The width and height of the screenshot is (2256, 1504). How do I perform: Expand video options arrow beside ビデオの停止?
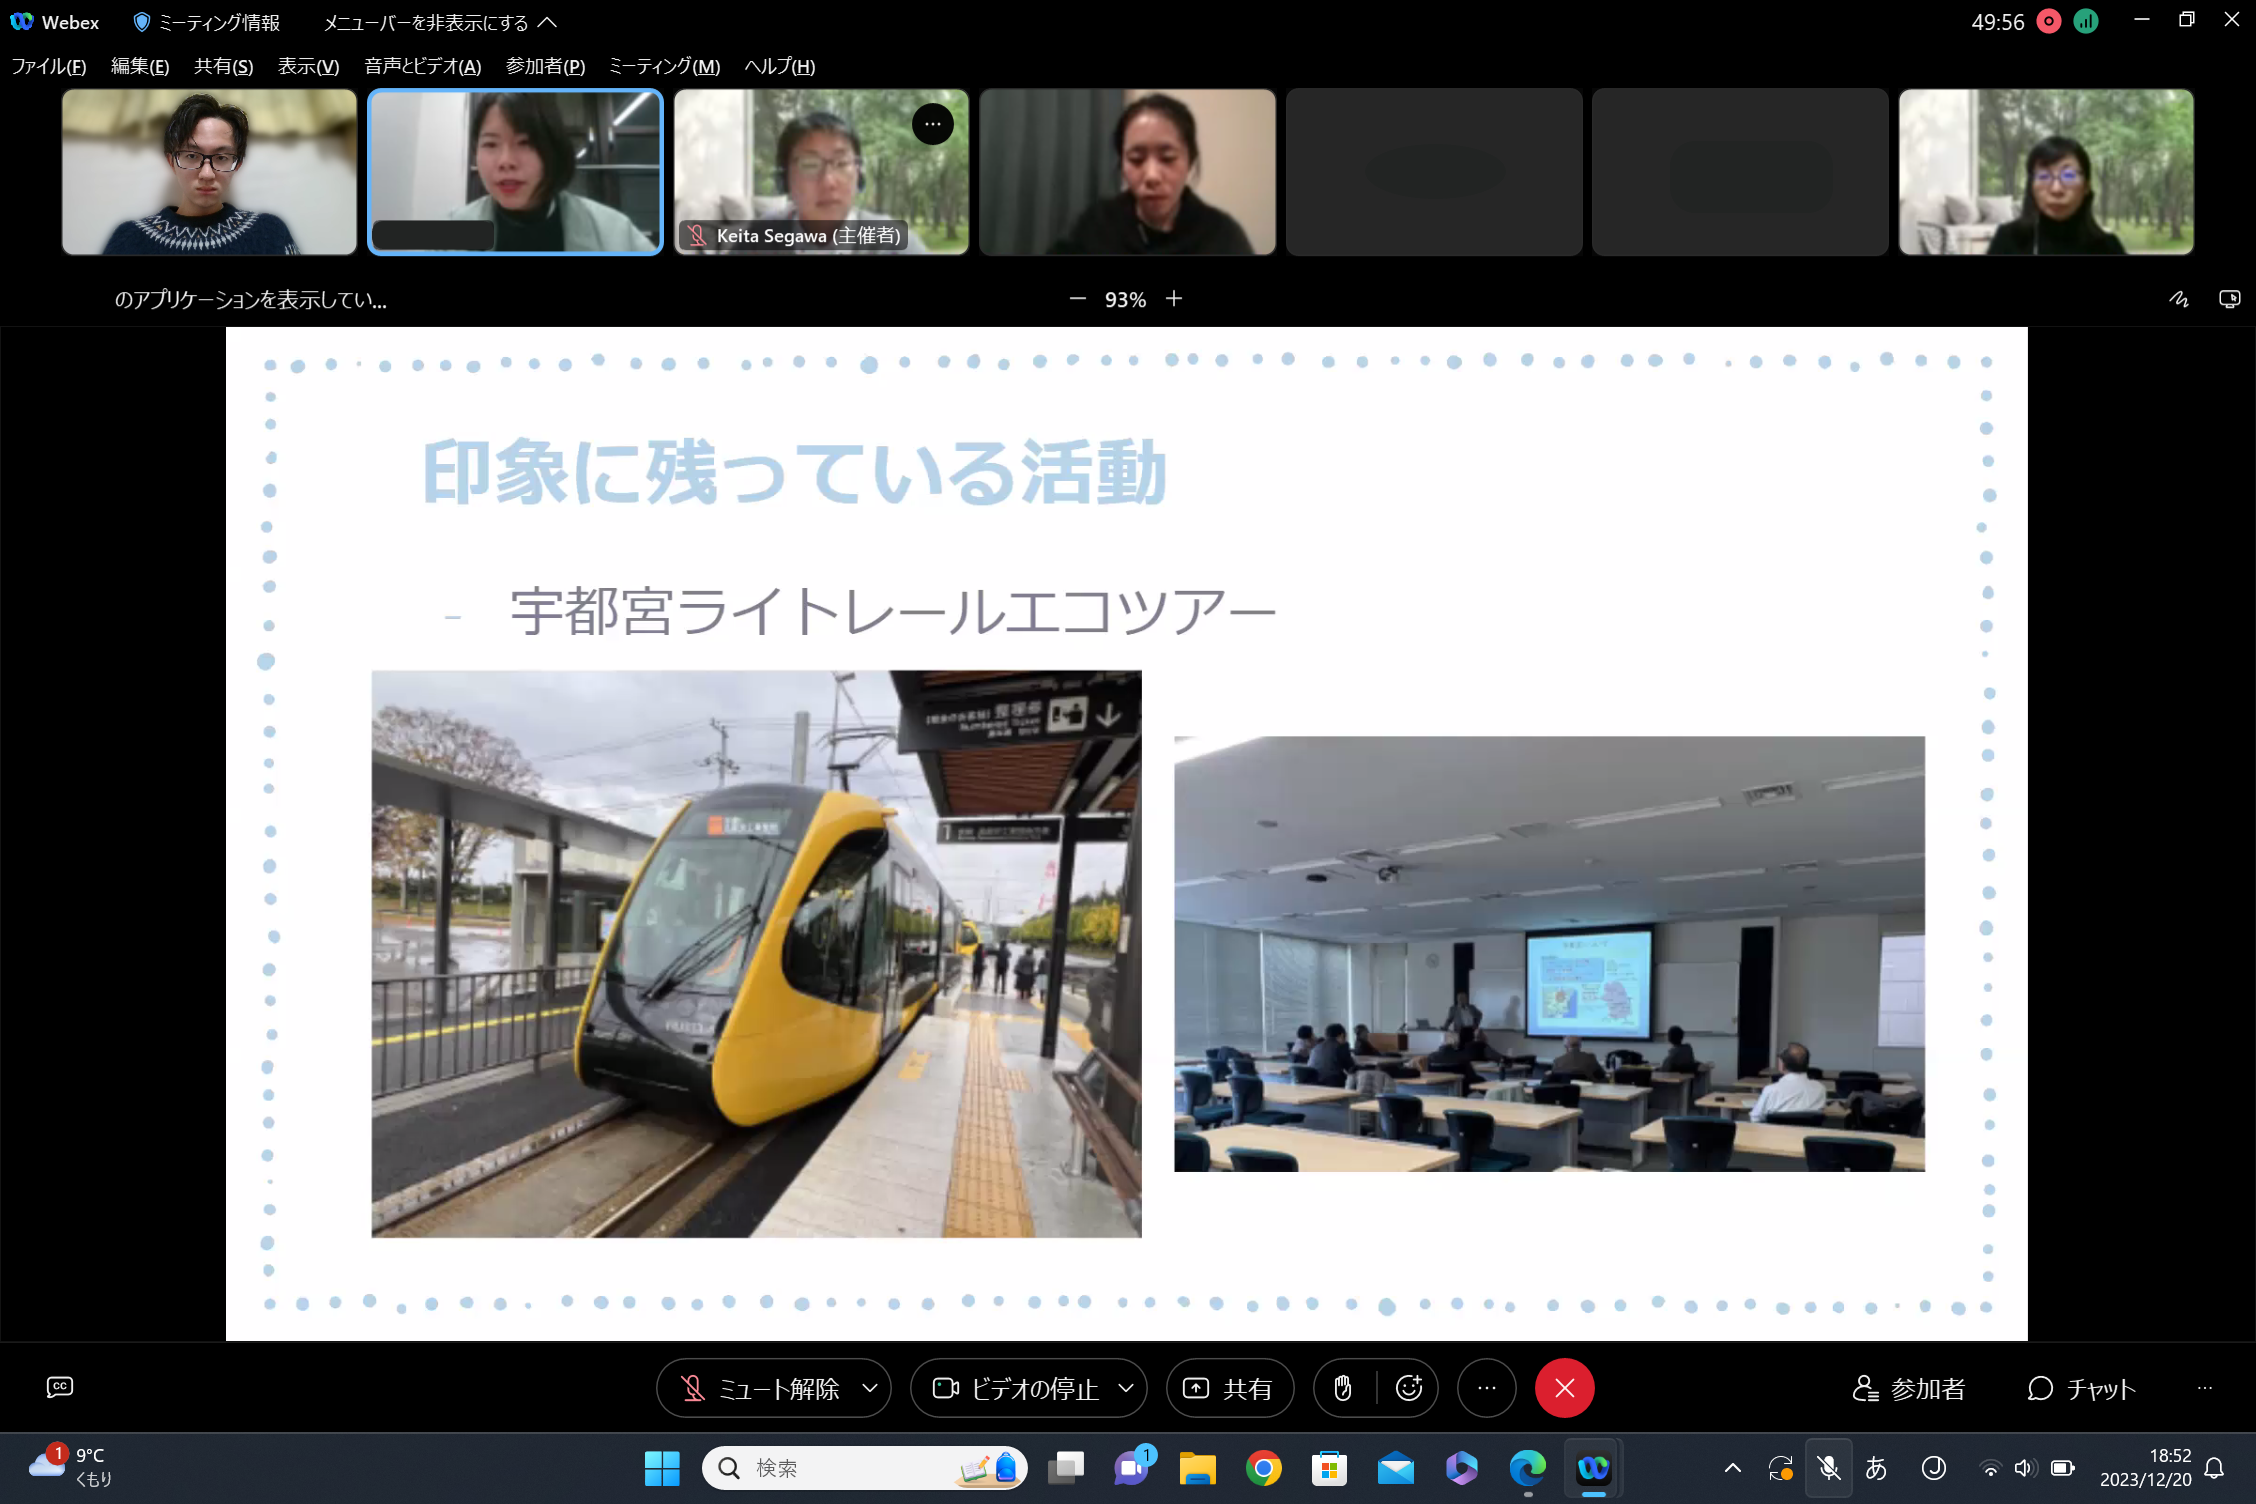click(x=1126, y=1388)
